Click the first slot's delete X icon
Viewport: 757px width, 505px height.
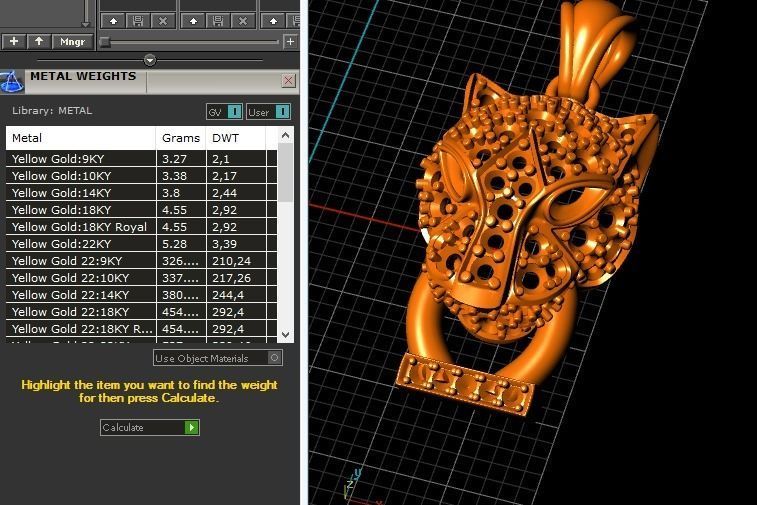pyautogui.click(x=163, y=21)
